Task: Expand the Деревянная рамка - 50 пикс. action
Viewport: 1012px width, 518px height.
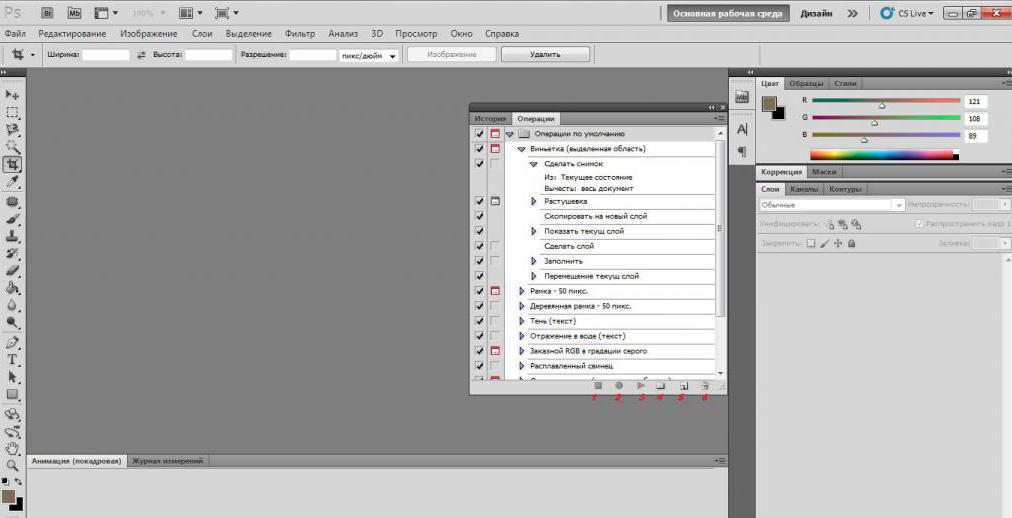Action: (x=522, y=306)
